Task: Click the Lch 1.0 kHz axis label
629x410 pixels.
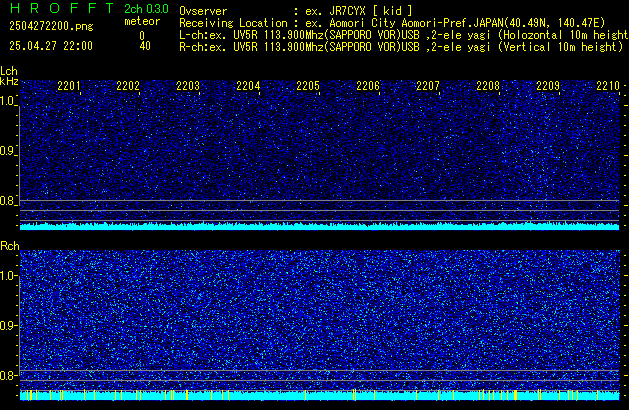Action: pos(7,101)
